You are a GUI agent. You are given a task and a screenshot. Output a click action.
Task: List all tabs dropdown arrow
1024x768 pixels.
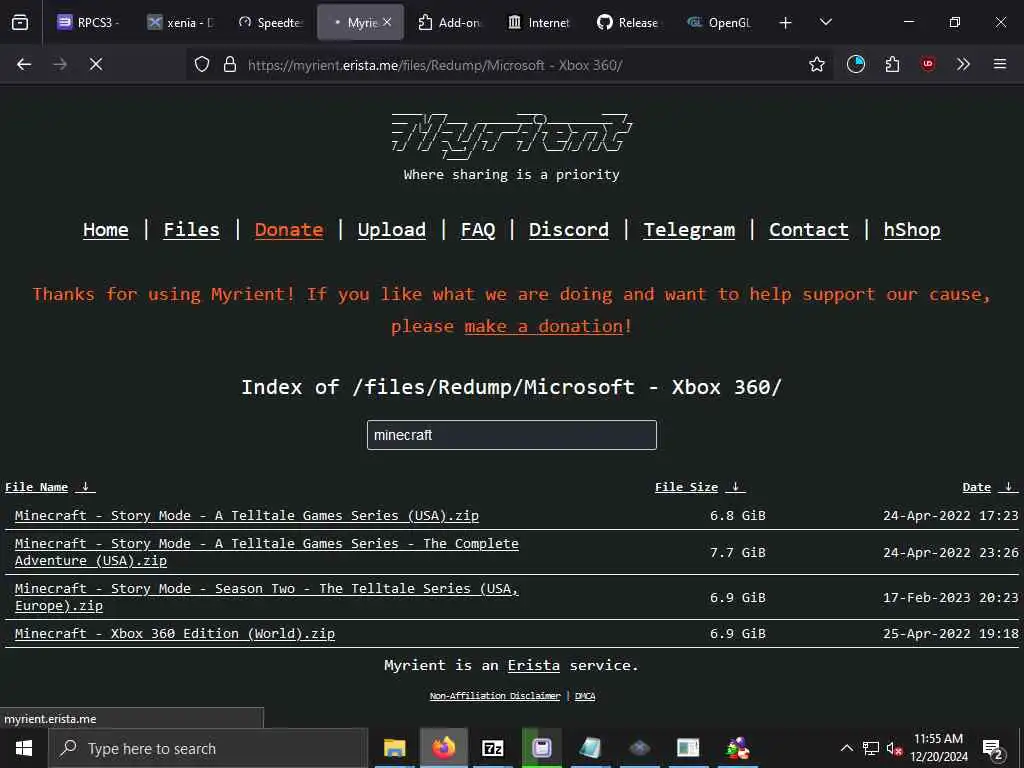(825, 22)
